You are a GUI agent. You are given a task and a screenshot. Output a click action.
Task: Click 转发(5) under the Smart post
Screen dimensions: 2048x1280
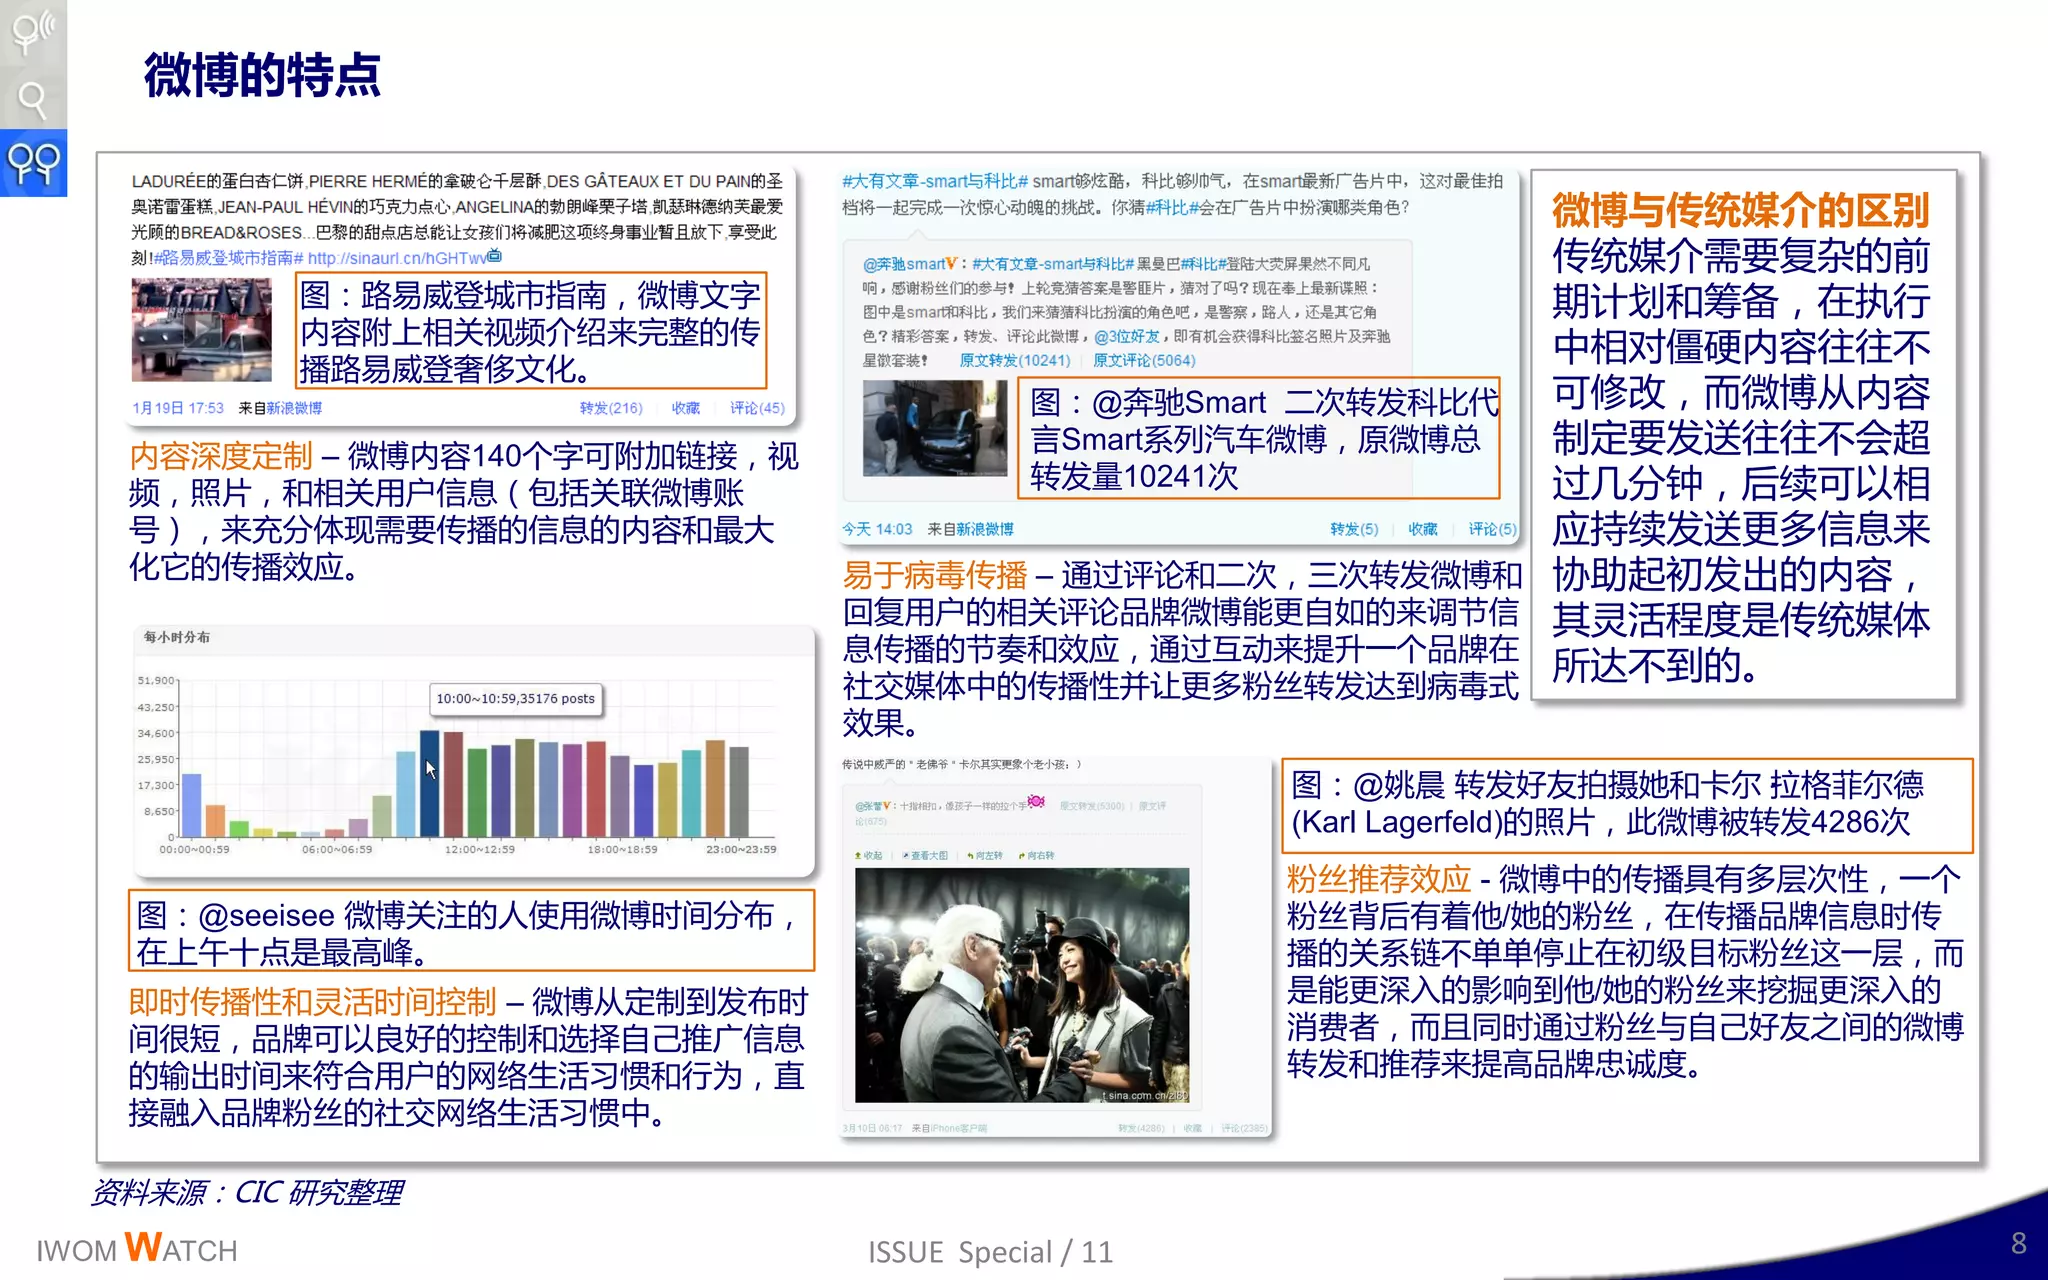tap(1354, 529)
